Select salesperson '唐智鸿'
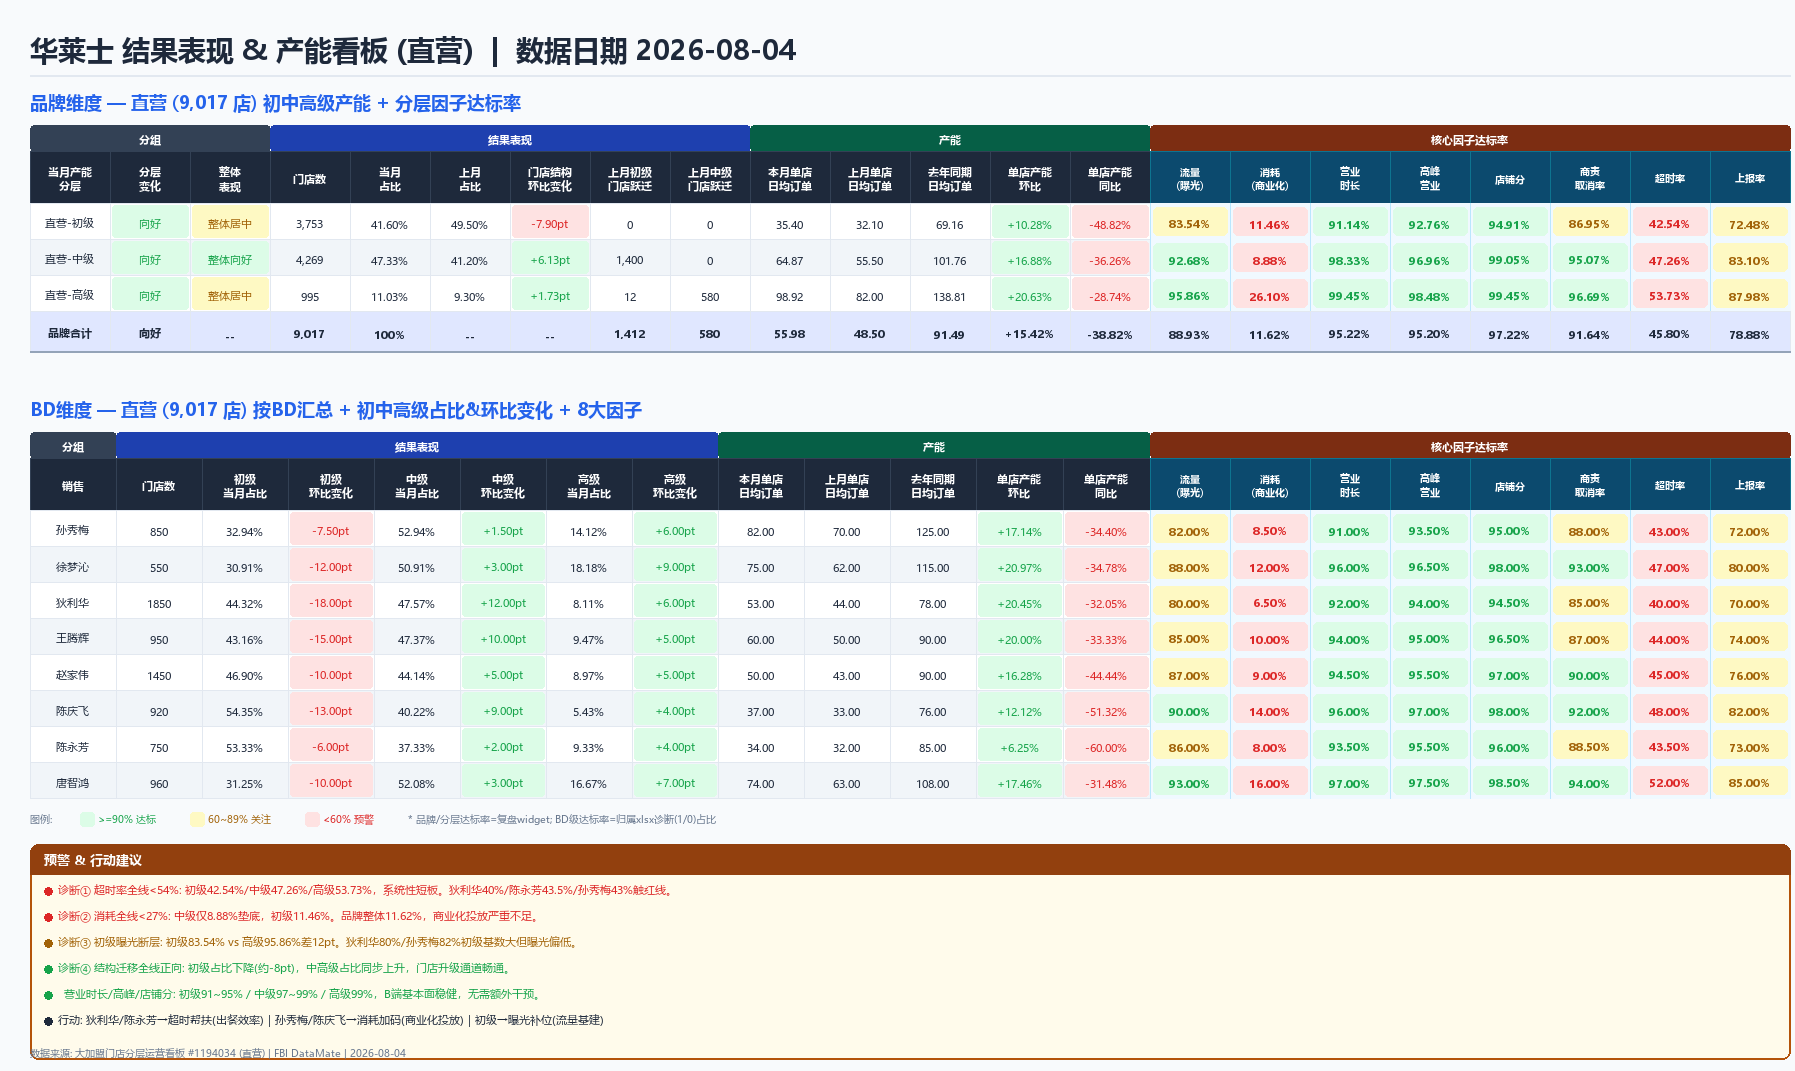Image resolution: width=1795 pixels, height=1071 pixels. (x=73, y=783)
